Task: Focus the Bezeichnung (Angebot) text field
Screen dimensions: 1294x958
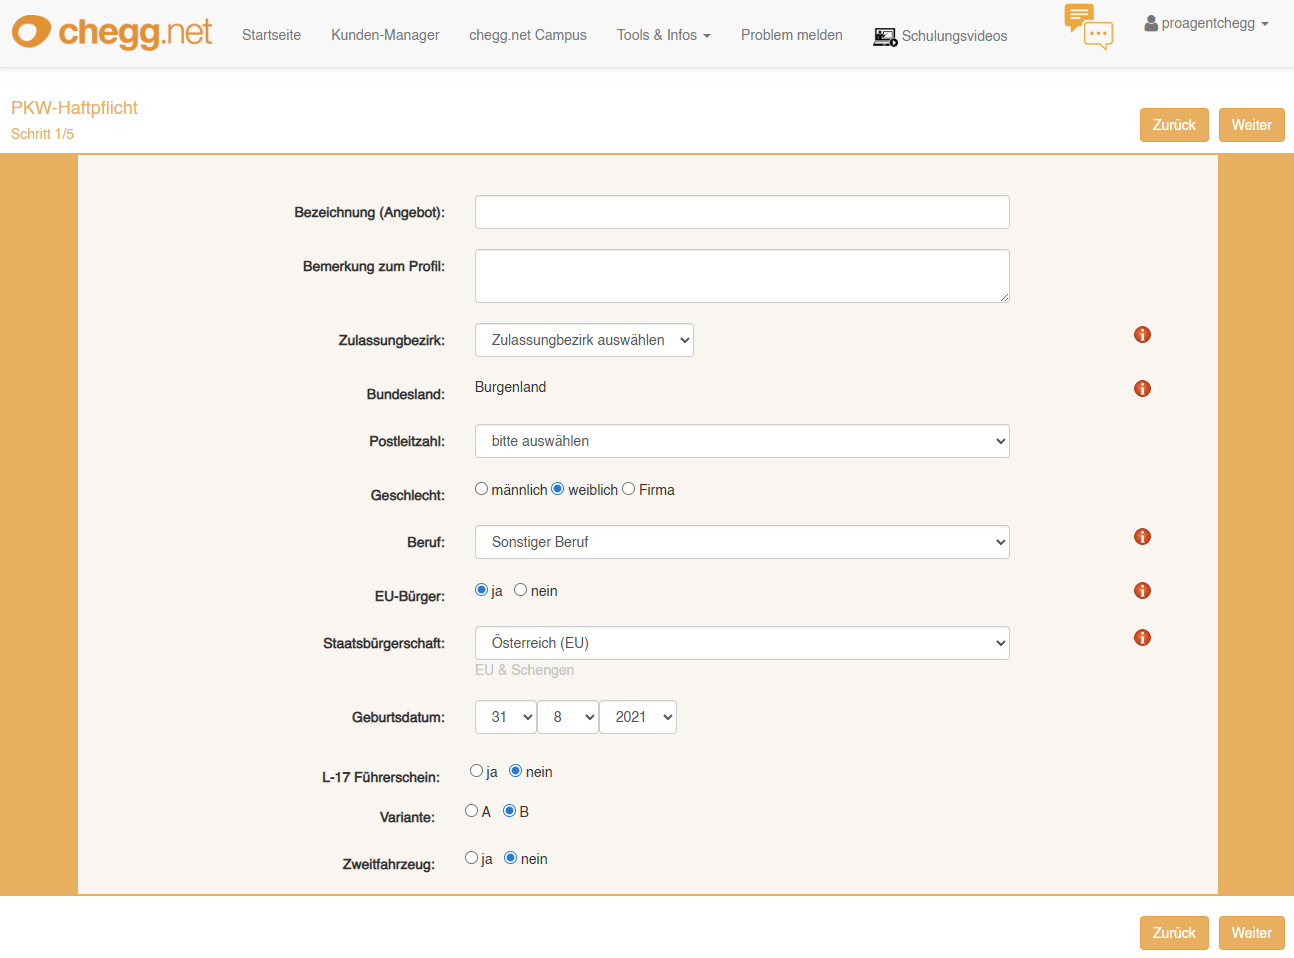Action: coord(742,212)
